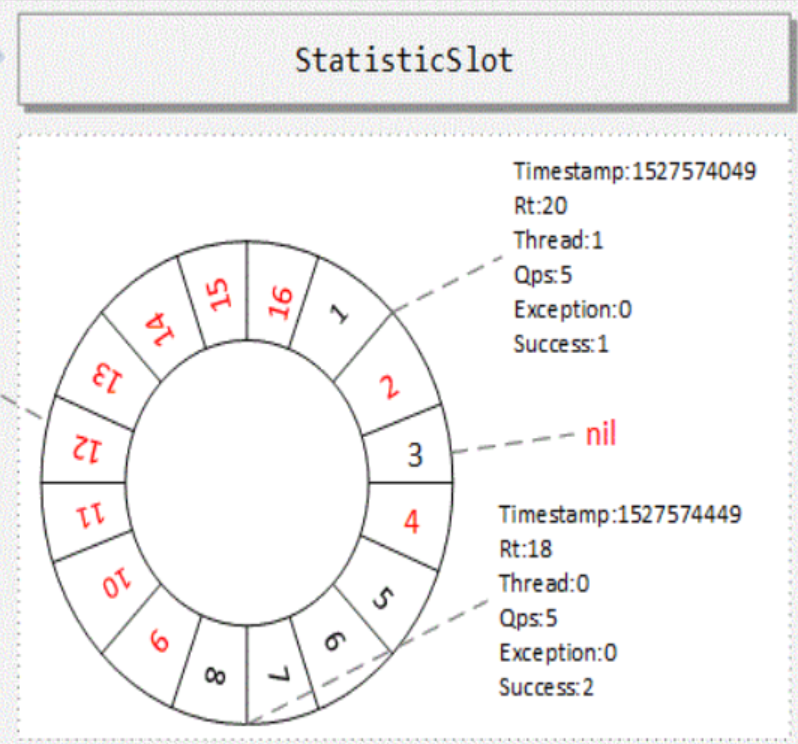Select ring segment numbered 6
The image size is (798, 744).
pos(334,641)
